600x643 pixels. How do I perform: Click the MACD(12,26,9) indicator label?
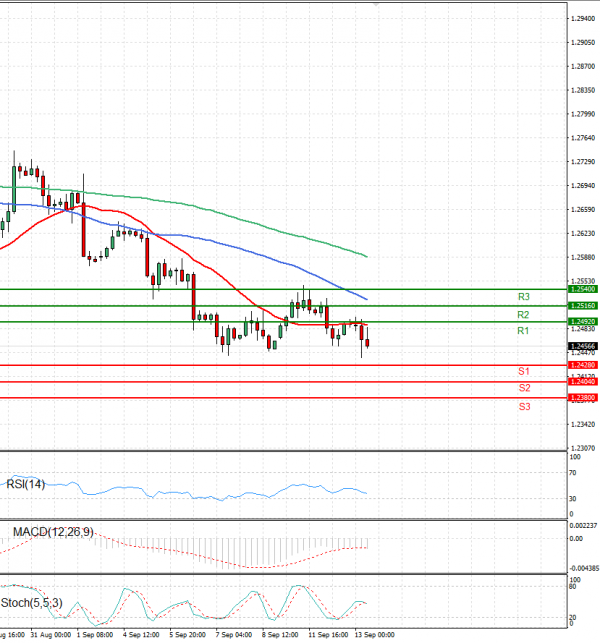coord(53,532)
